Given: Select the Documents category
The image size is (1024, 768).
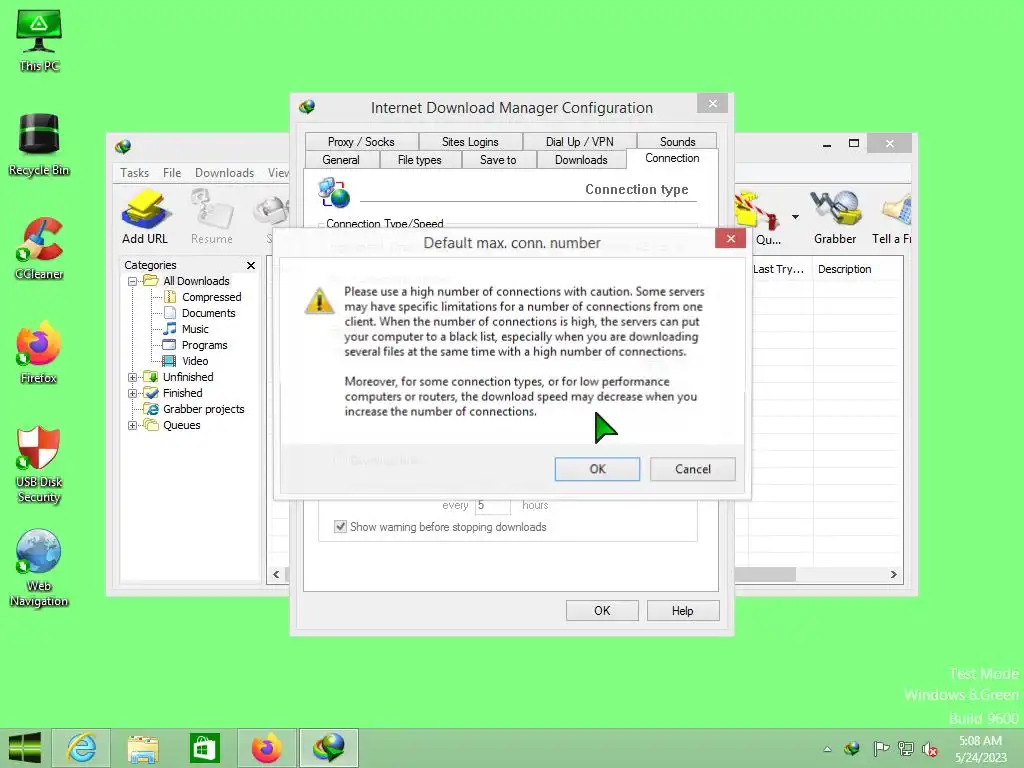Looking at the screenshot, I should tap(208, 313).
